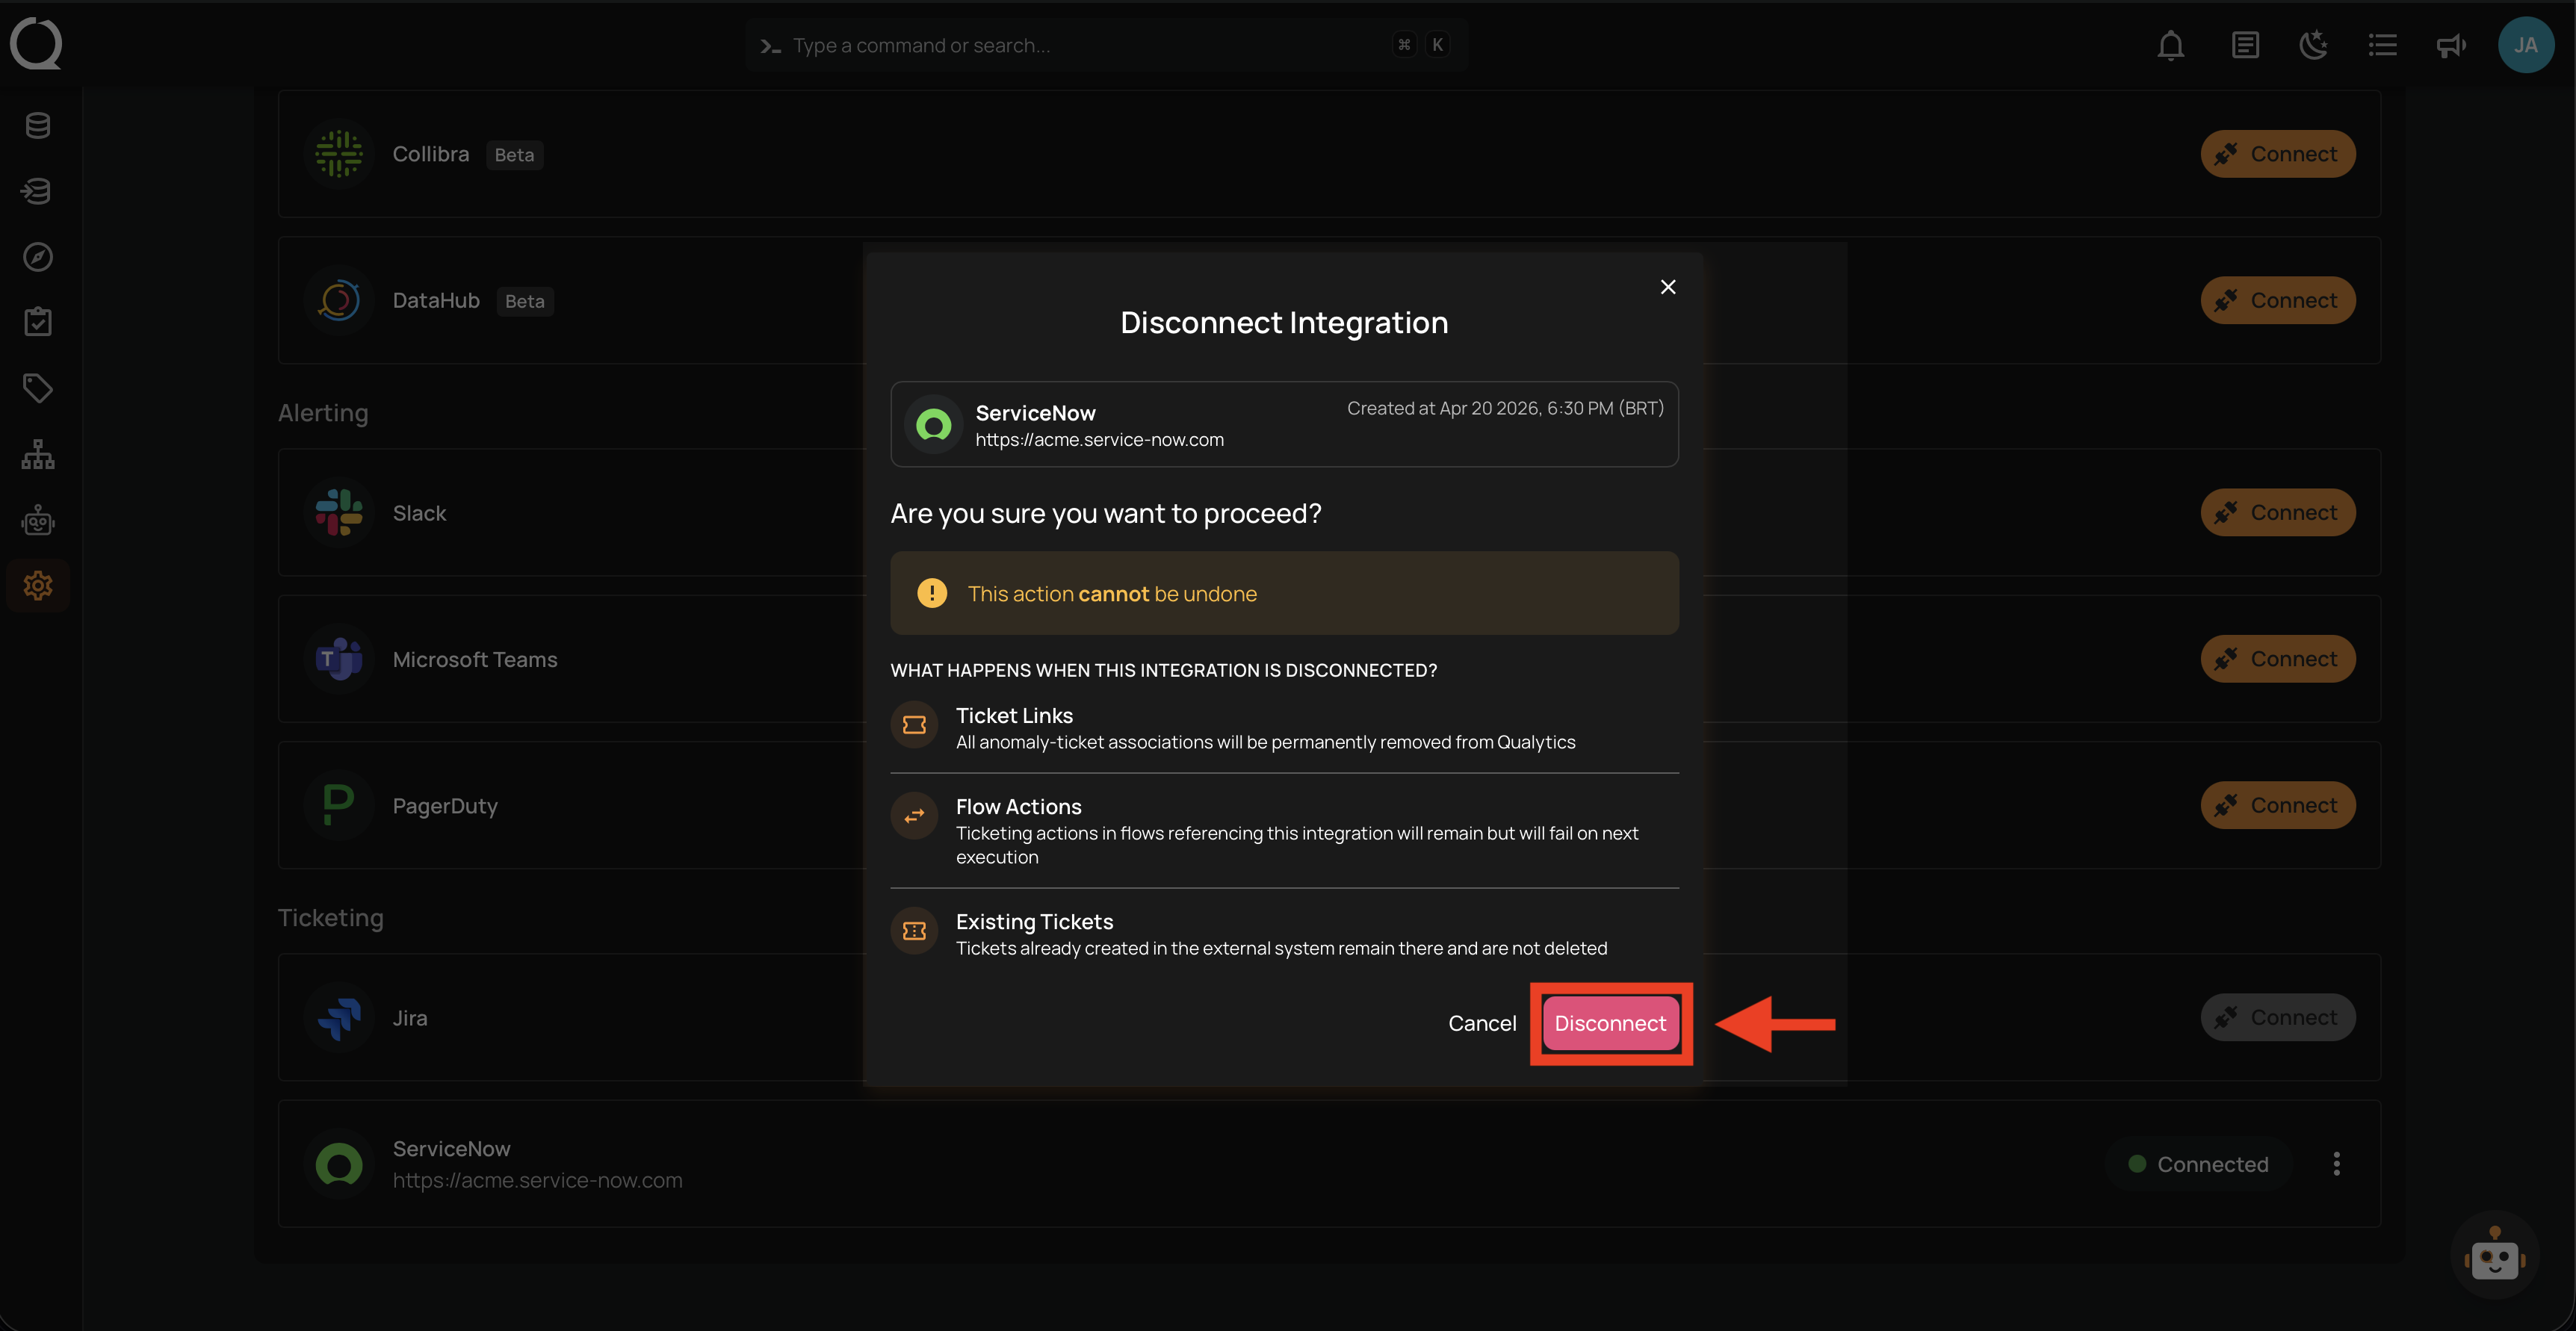Open the flows hierarchy sidebar icon
The height and width of the screenshot is (1331, 2576).
coord(38,454)
